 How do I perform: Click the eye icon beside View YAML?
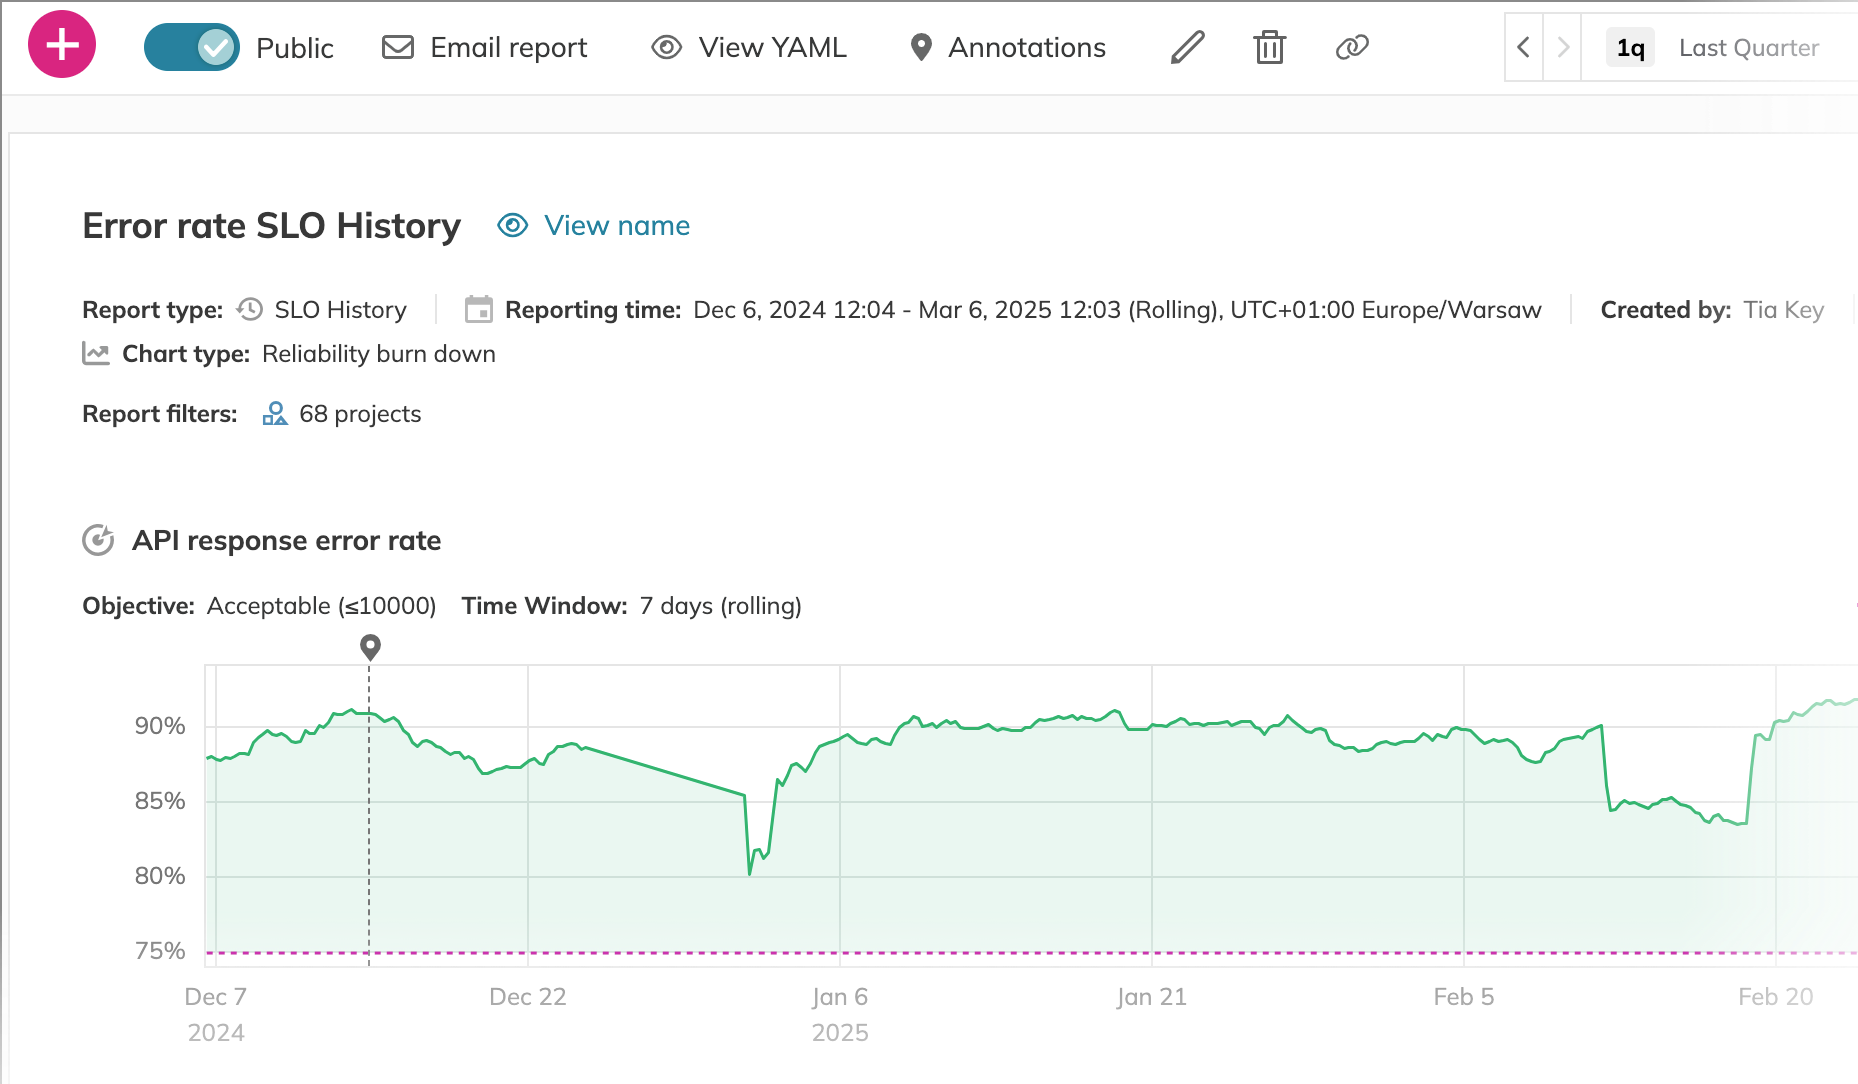tap(667, 47)
